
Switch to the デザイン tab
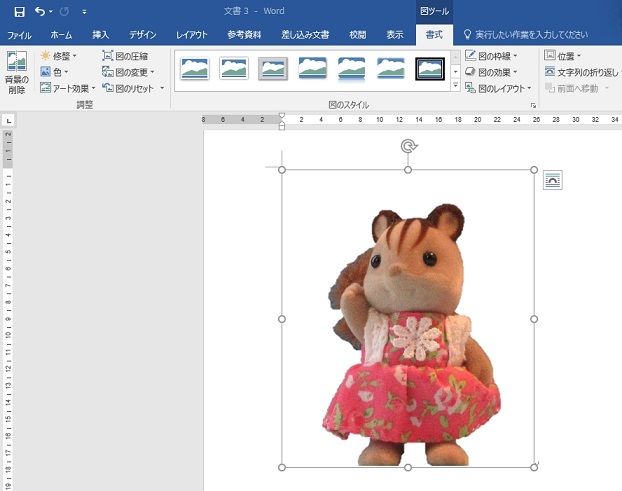(142, 35)
